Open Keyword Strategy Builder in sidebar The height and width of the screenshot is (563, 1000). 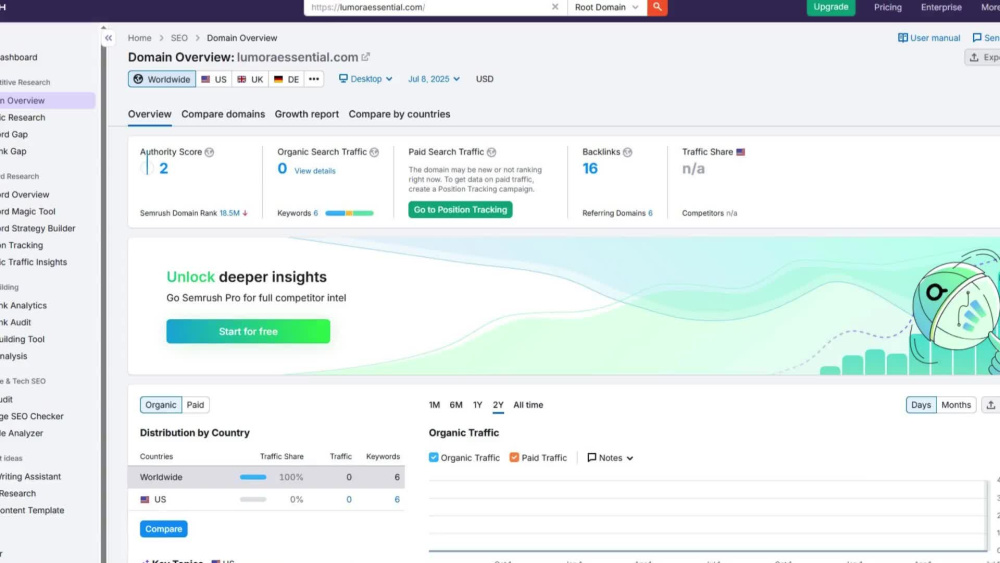point(38,228)
